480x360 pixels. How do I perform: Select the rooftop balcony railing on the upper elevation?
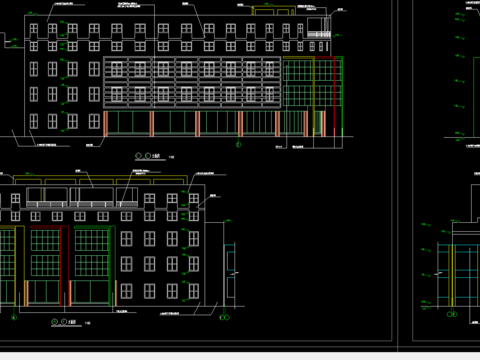pyautogui.click(x=319, y=34)
